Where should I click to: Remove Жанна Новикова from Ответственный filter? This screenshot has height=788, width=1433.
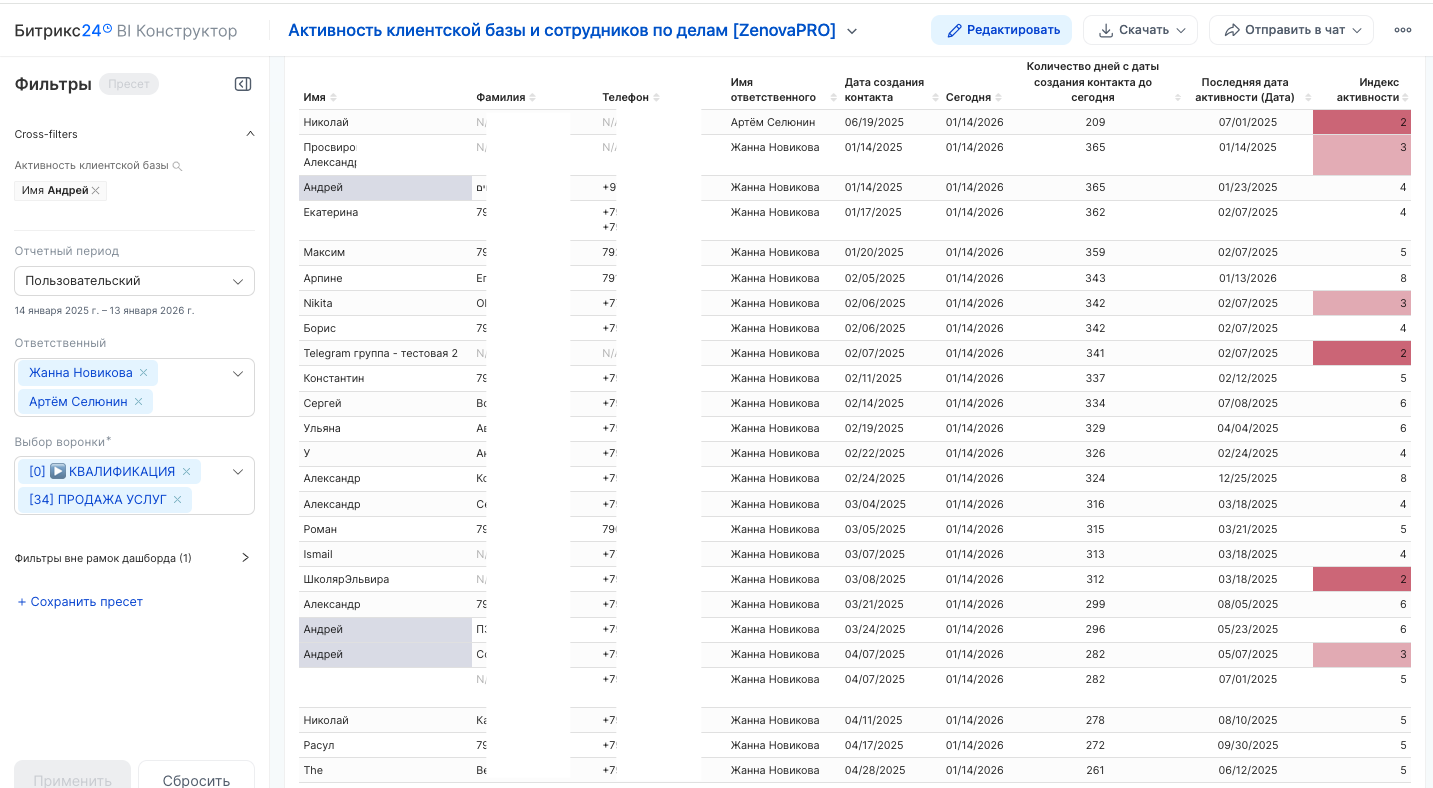tap(143, 373)
